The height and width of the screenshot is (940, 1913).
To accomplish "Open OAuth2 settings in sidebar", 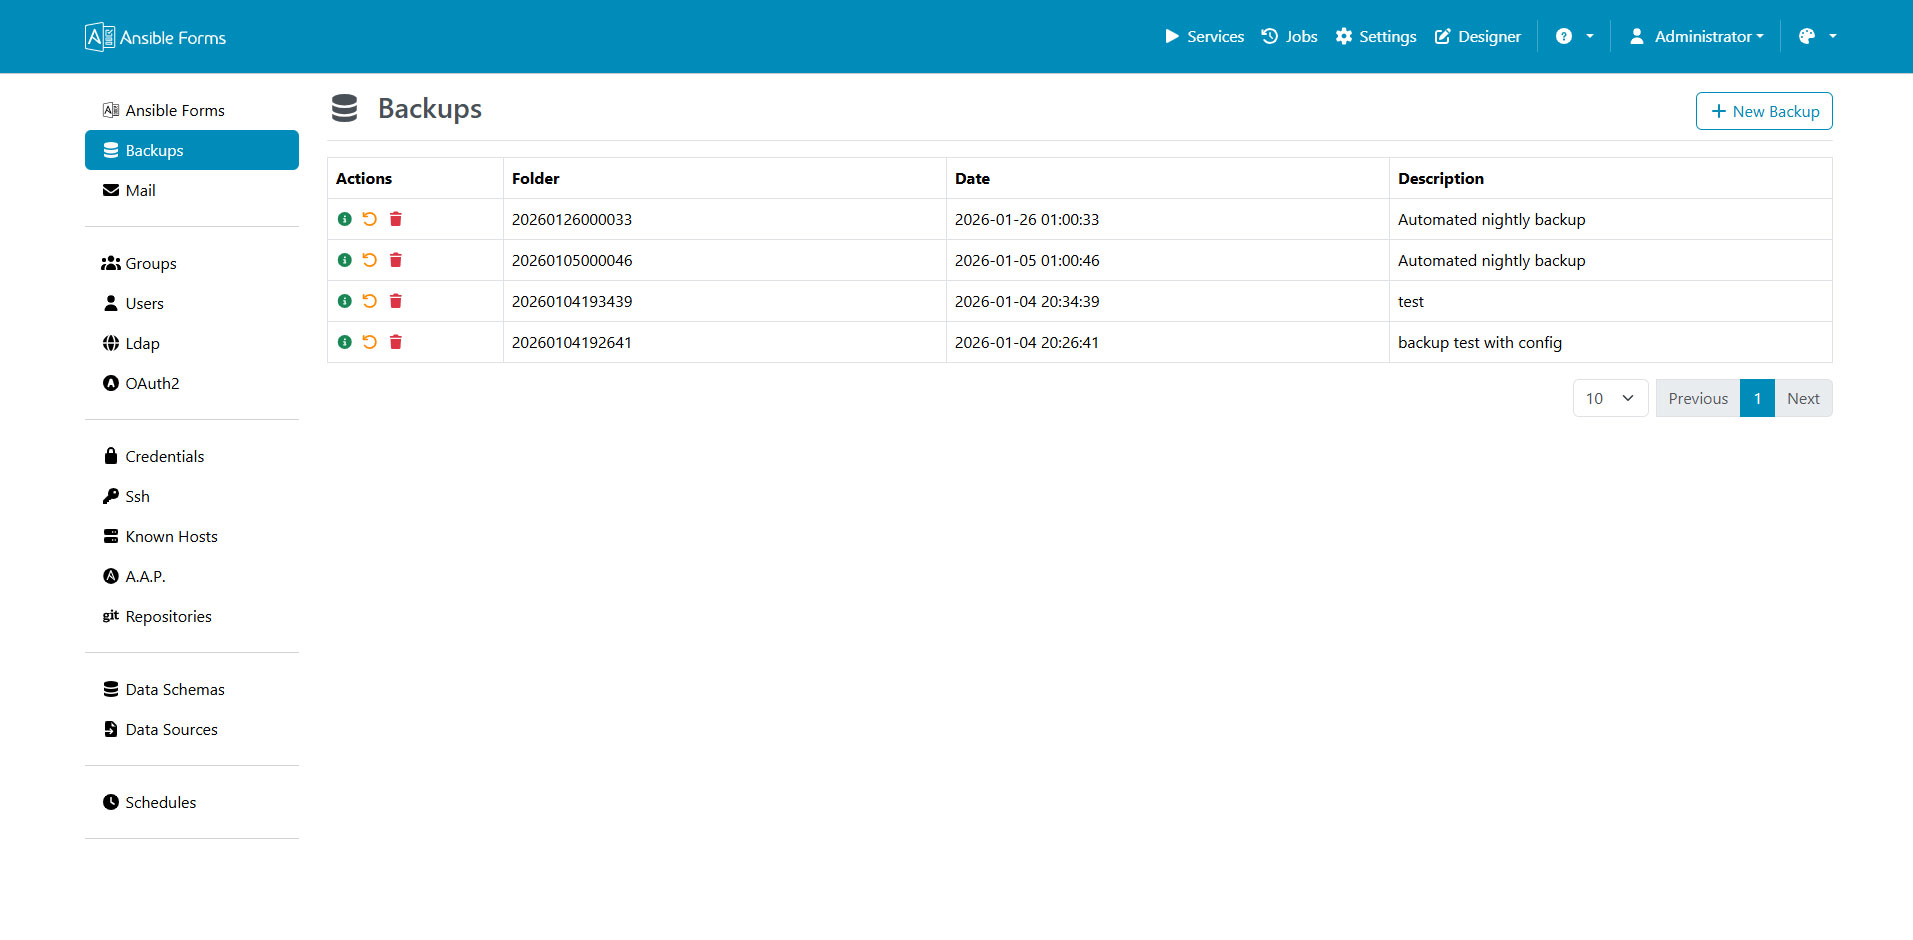I will 192,383.
